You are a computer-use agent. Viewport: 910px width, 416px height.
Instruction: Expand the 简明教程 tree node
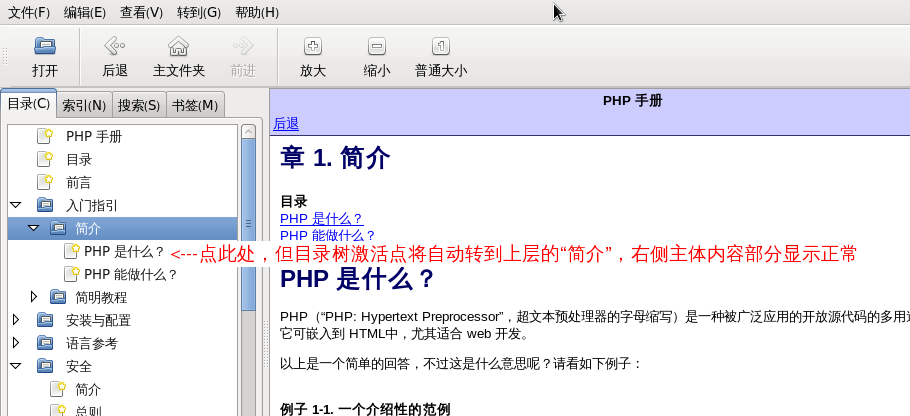34,297
